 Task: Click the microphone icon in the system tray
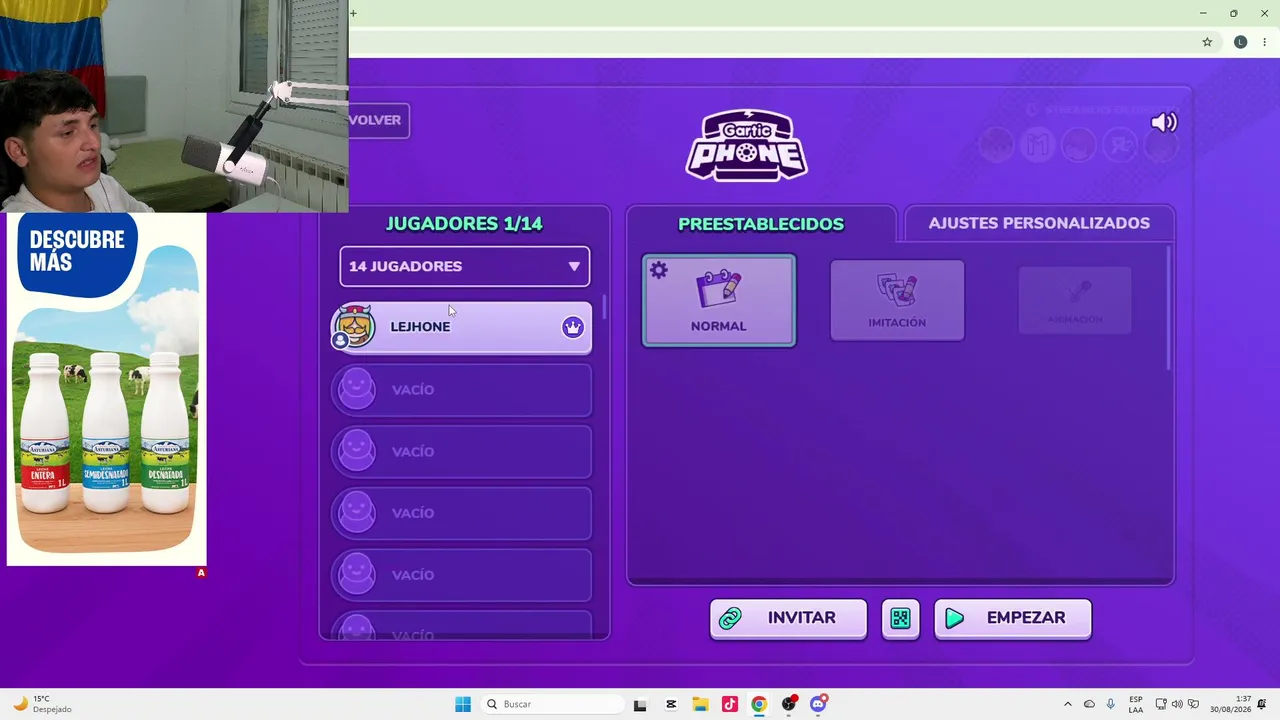[x=1110, y=704]
